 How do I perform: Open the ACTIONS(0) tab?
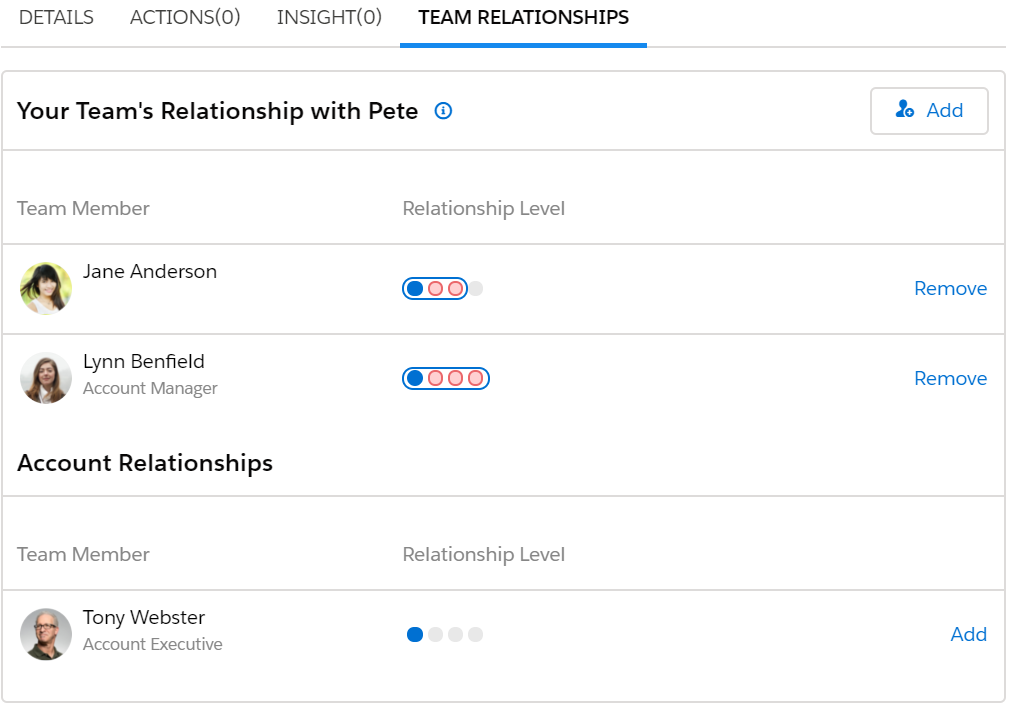pyautogui.click(x=185, y=17)
